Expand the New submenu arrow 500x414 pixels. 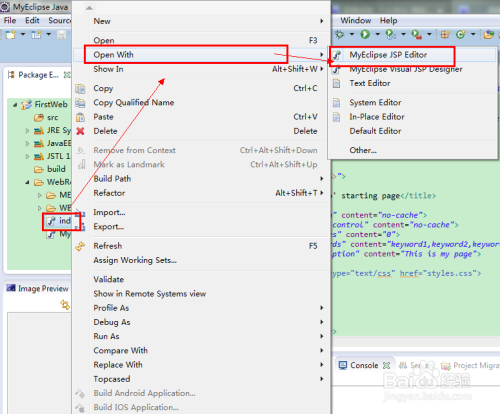tap(322, 21)
